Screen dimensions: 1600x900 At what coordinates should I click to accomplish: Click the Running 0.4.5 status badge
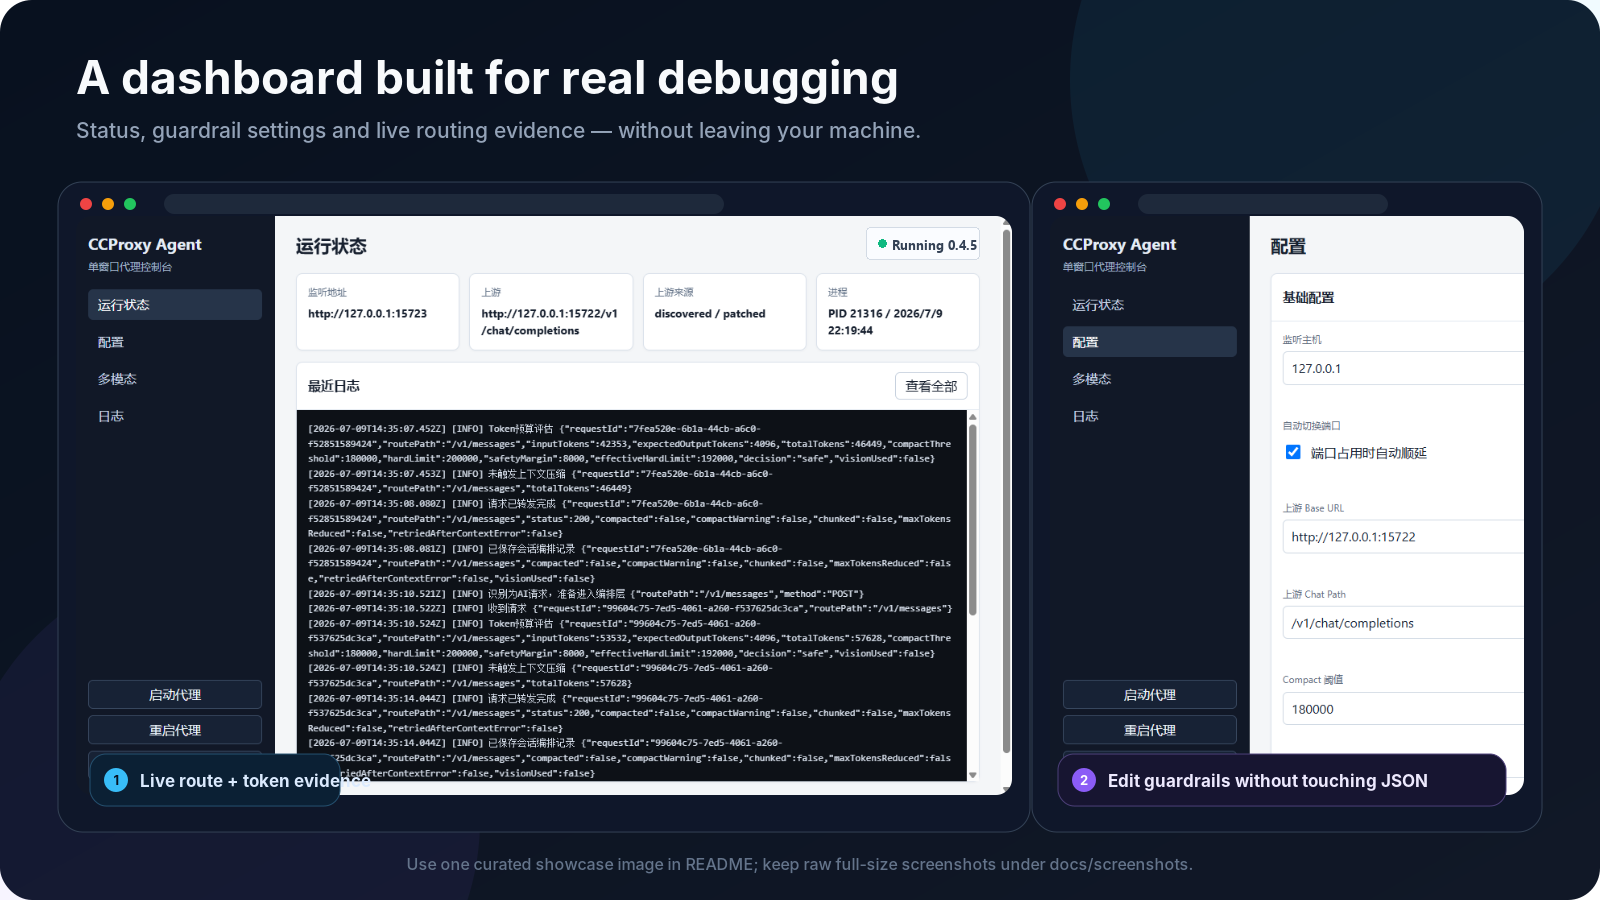tap(923, 245)
